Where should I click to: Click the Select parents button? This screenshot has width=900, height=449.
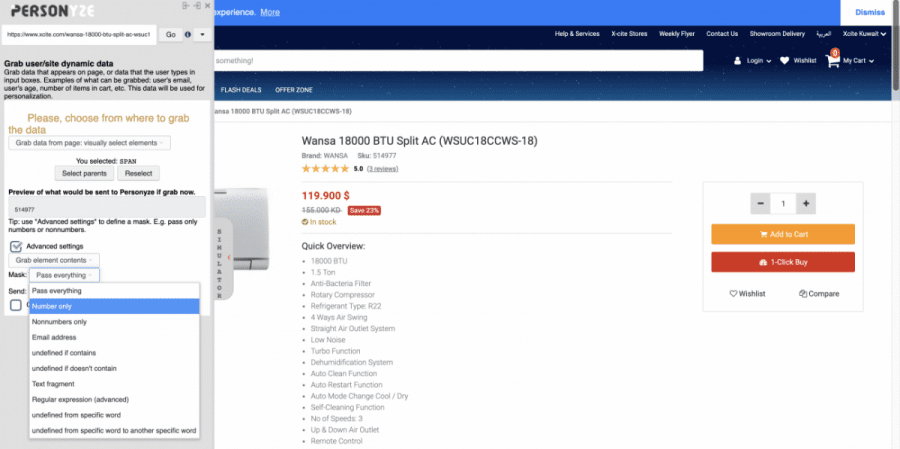(x=84, y=173)
